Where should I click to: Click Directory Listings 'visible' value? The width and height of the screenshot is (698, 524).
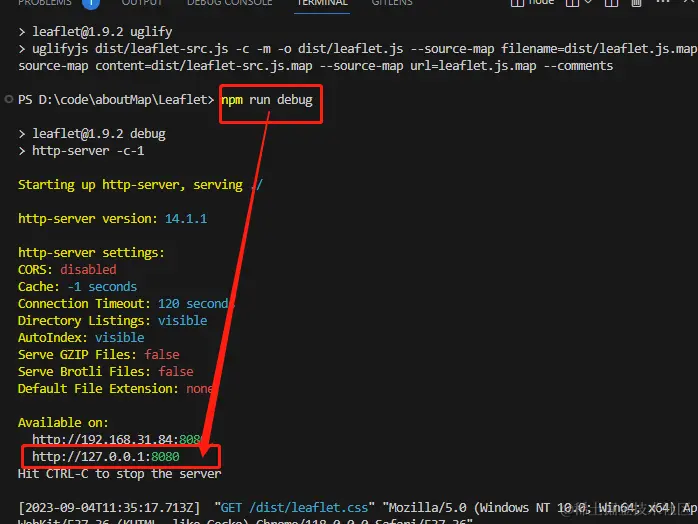183,321
